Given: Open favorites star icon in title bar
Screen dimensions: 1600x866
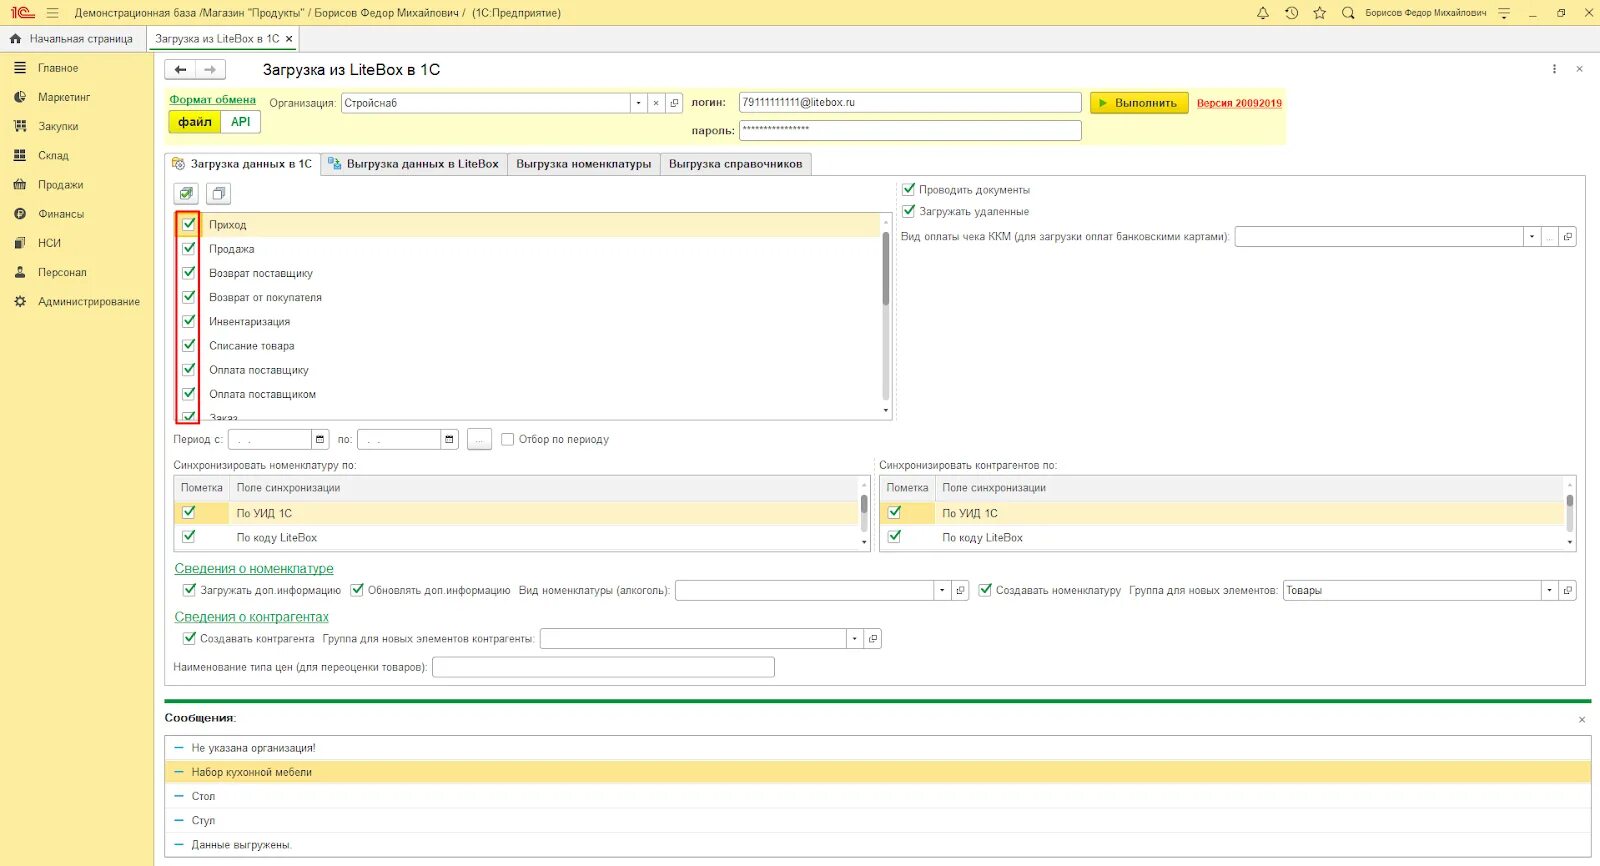Looking at the screenshot, I should (1319, 13).
